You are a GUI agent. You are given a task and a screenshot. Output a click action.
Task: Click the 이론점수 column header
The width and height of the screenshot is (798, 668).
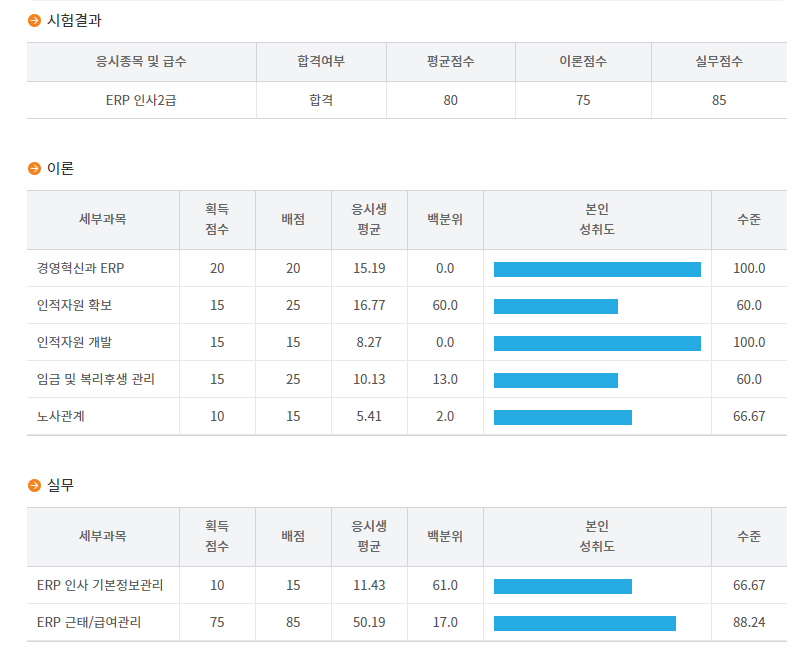tap(583, 62)
